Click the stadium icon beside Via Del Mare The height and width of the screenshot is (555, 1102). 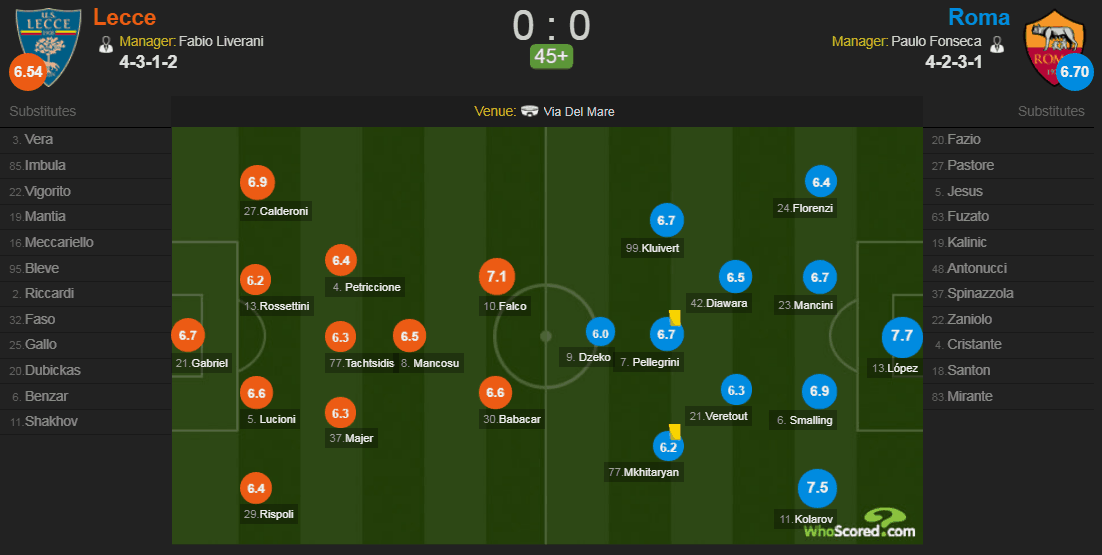coord(530,111)
